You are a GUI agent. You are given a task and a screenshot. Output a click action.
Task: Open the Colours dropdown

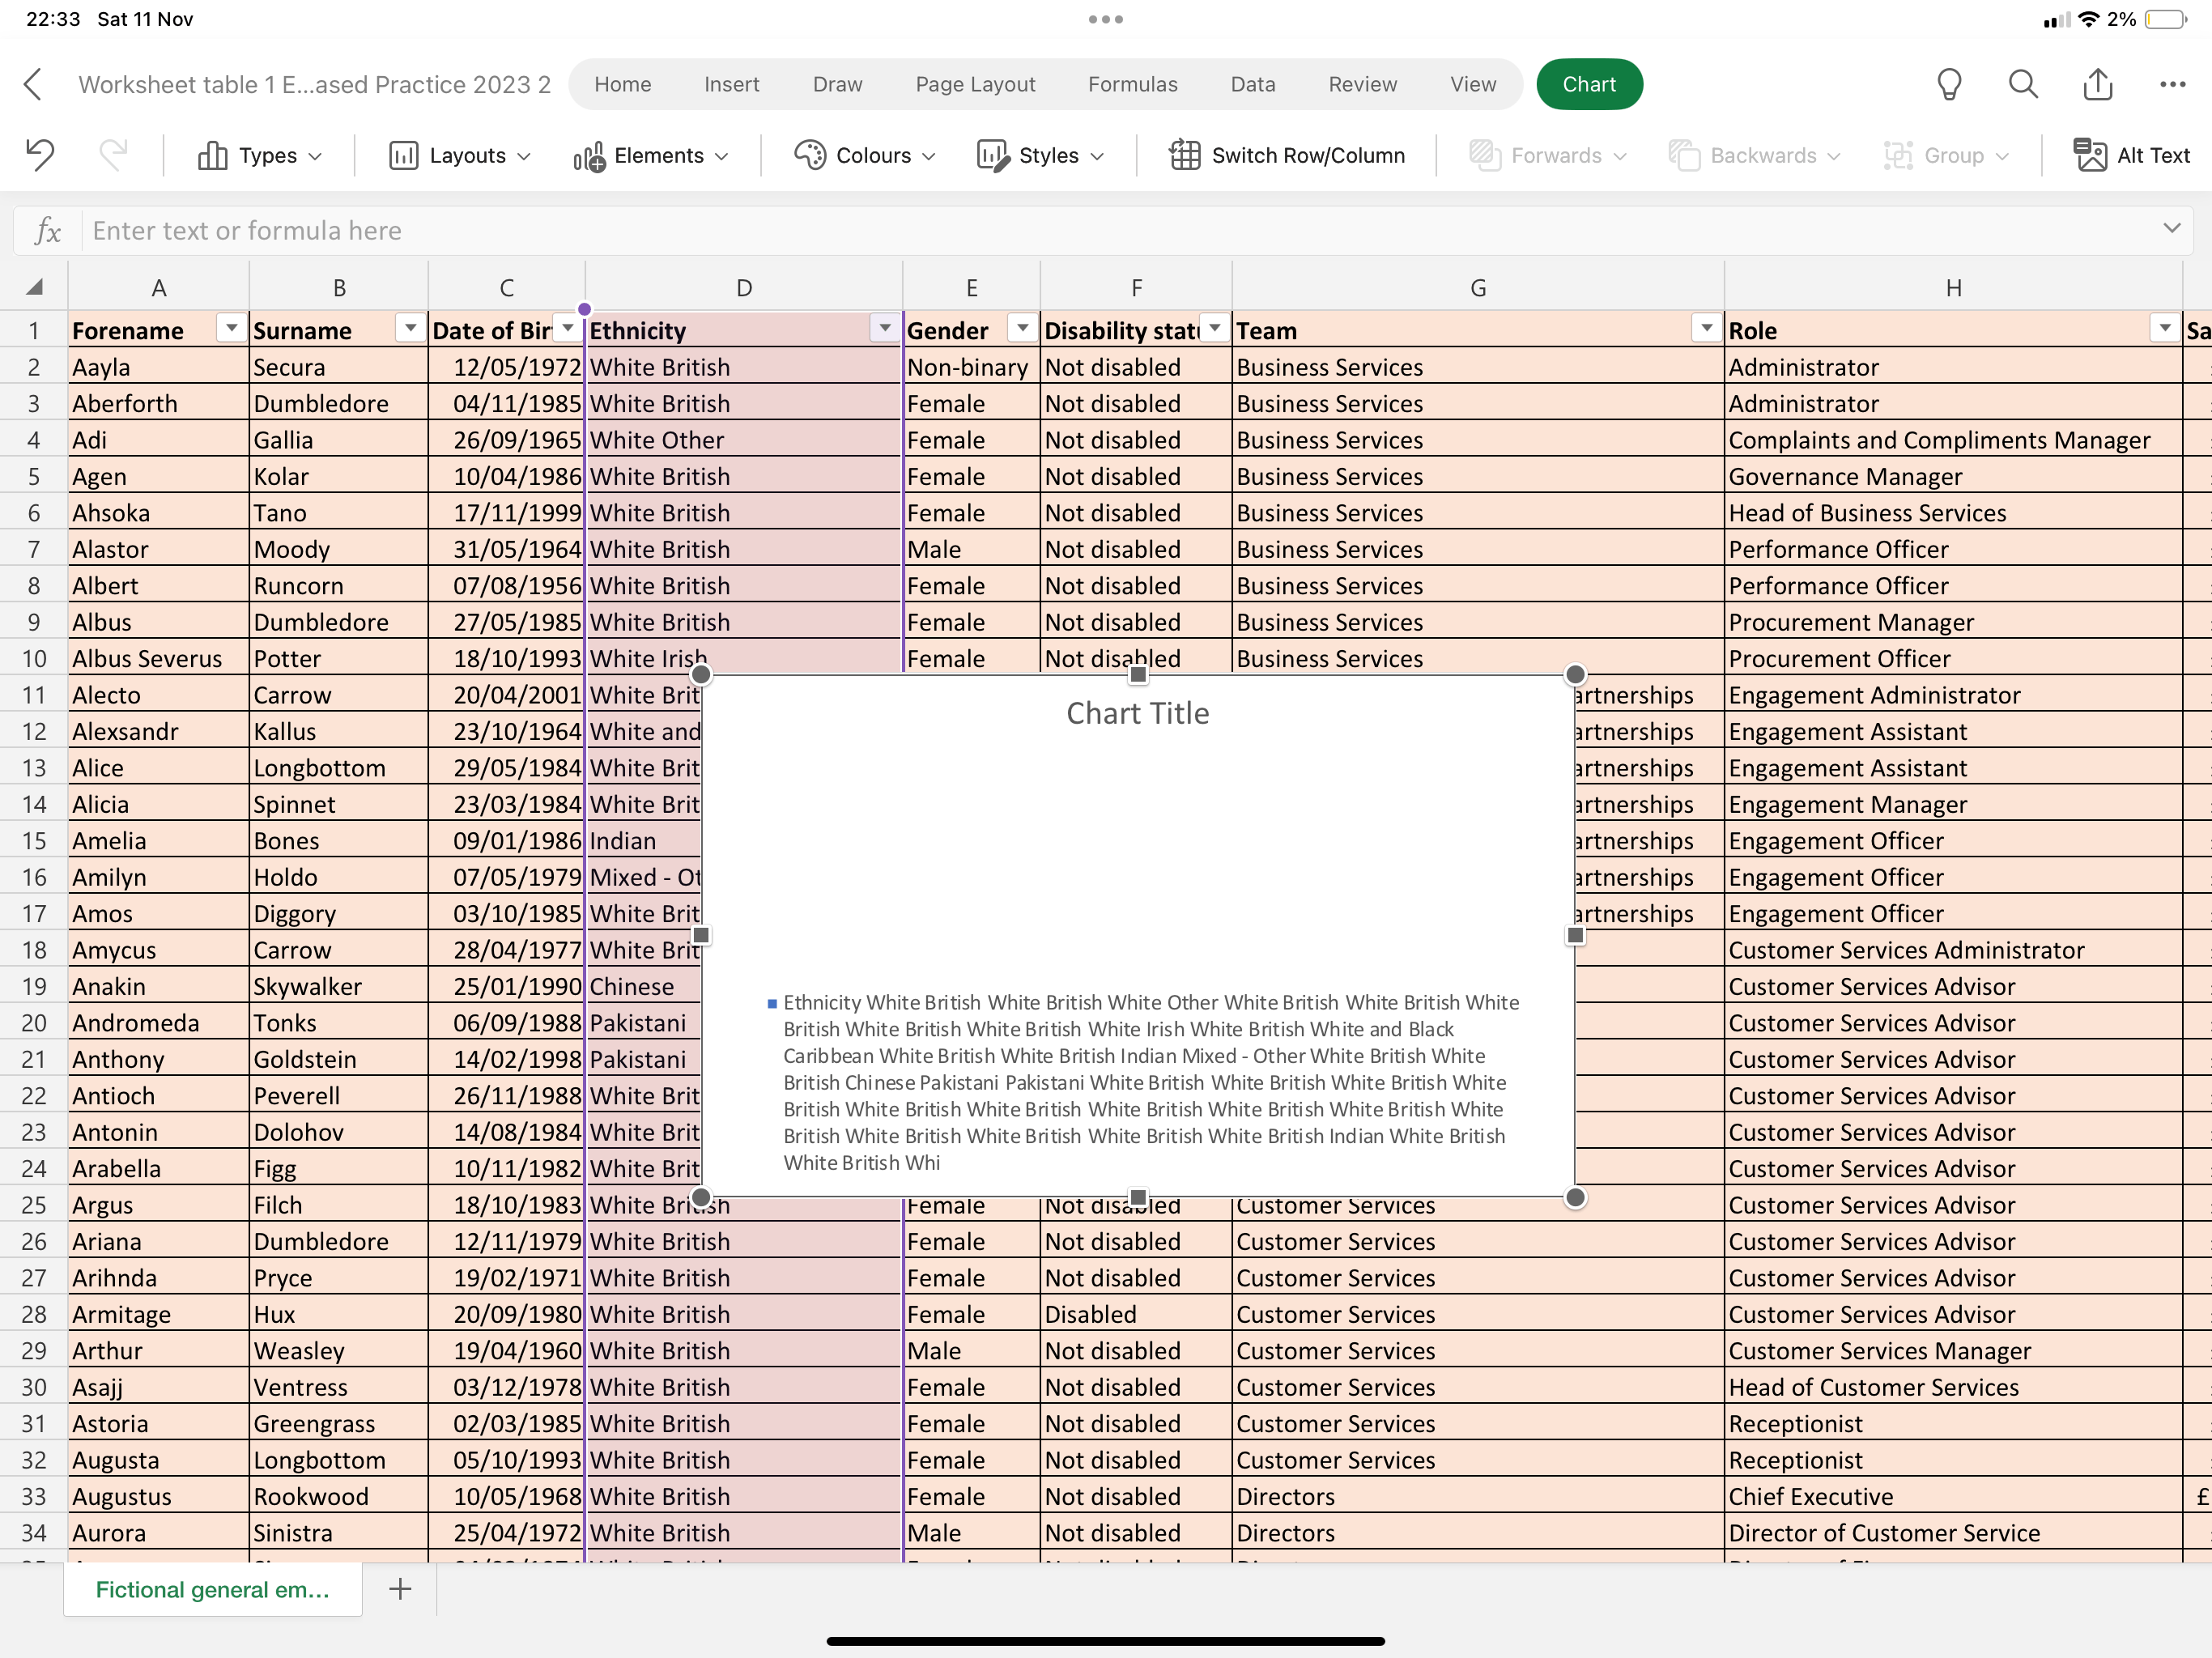click(865, 155)
